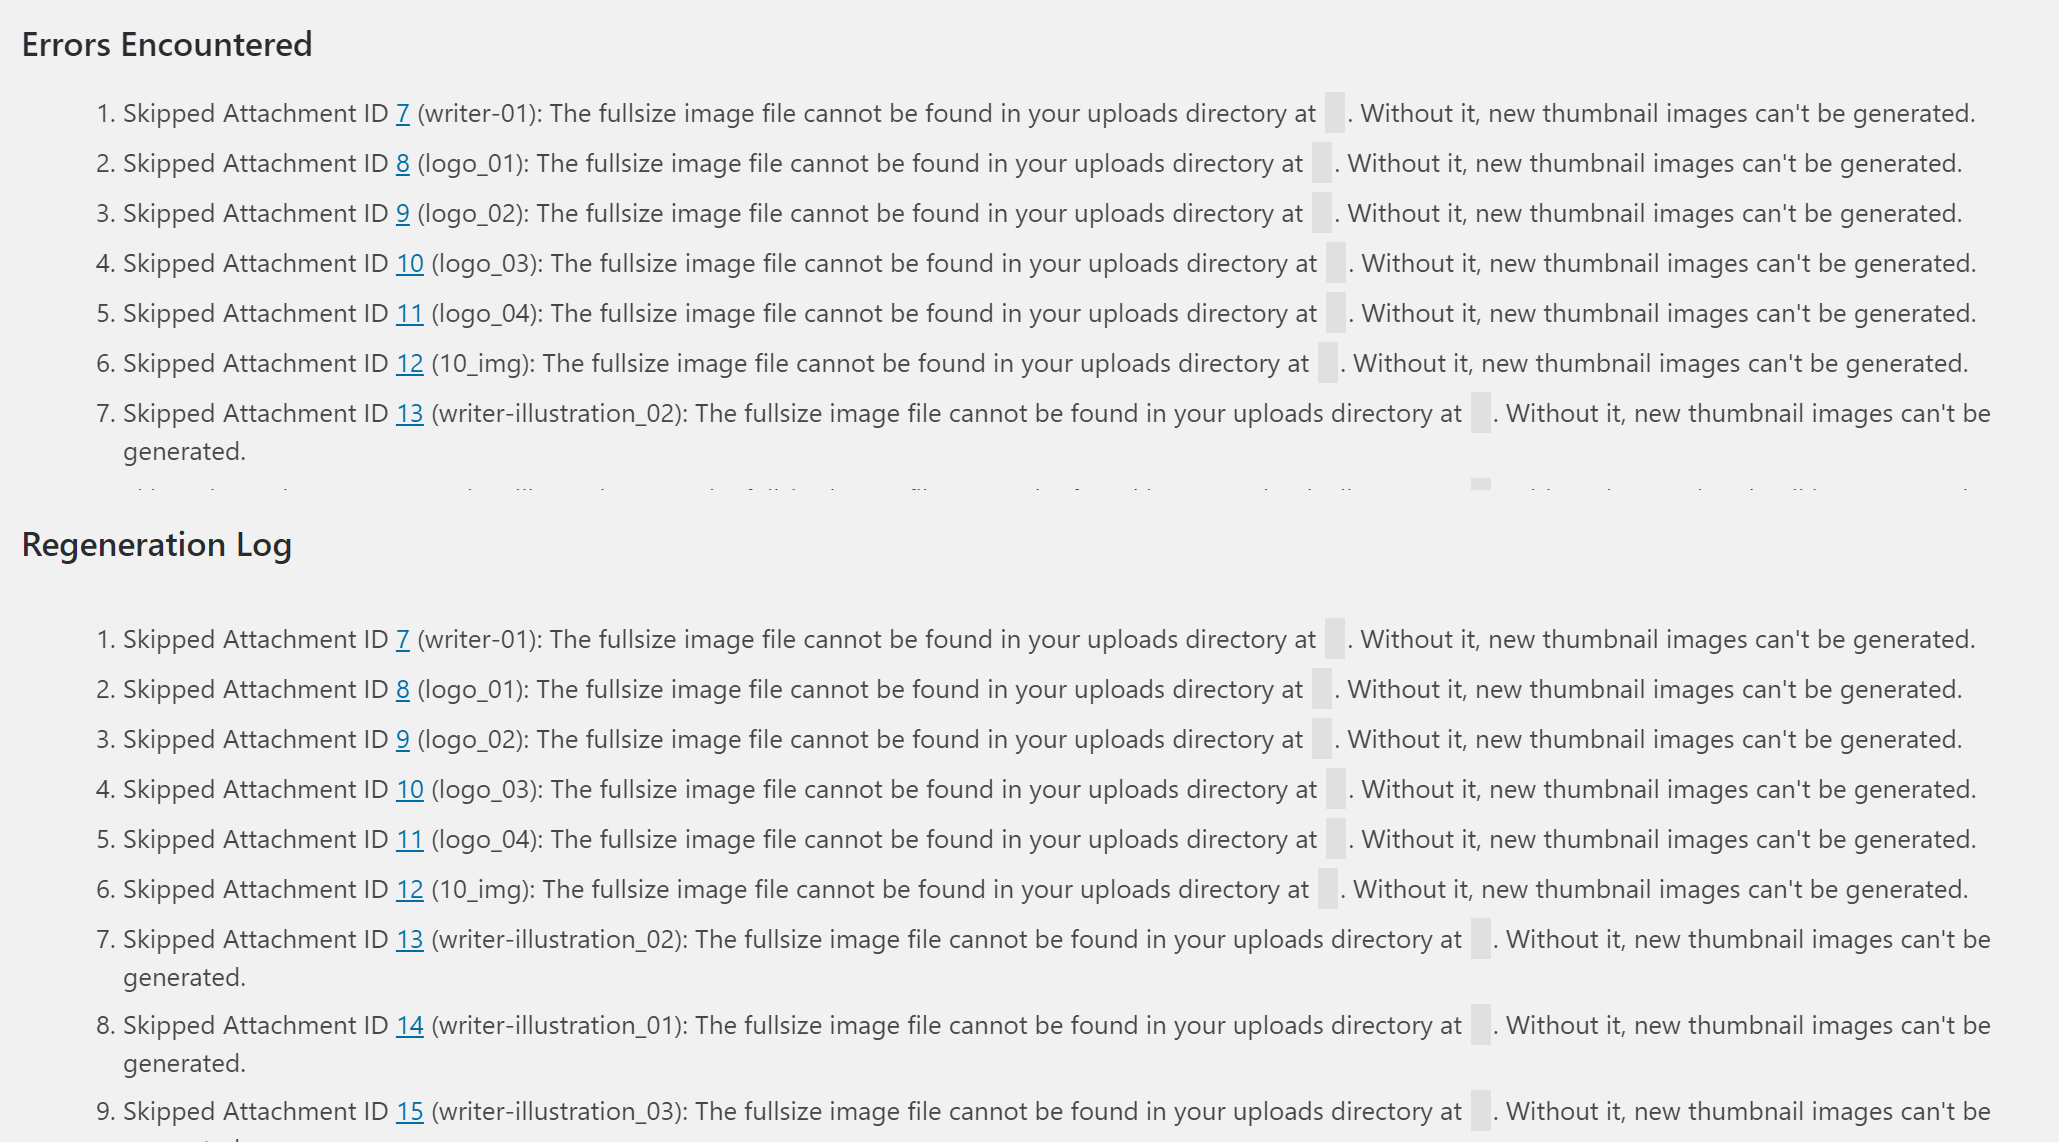The width and height of the screenshot is (2059, 1142).
Task: Click the Errors Encountered heading
Action: point(167,45)
